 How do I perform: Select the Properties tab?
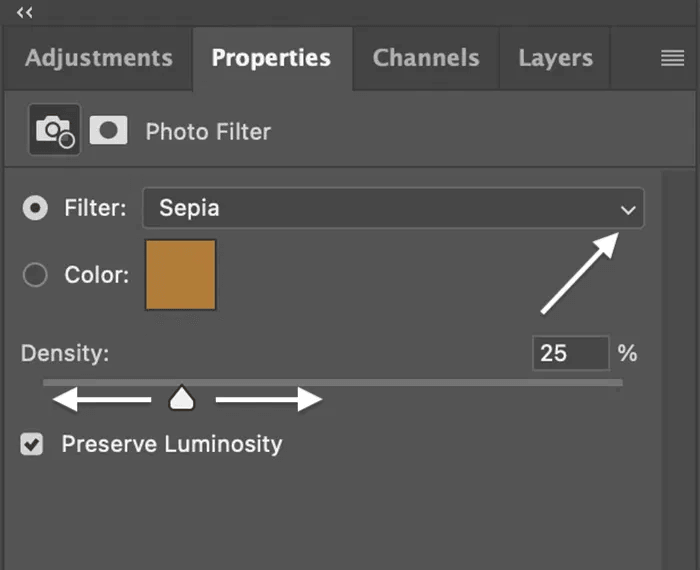271,58
